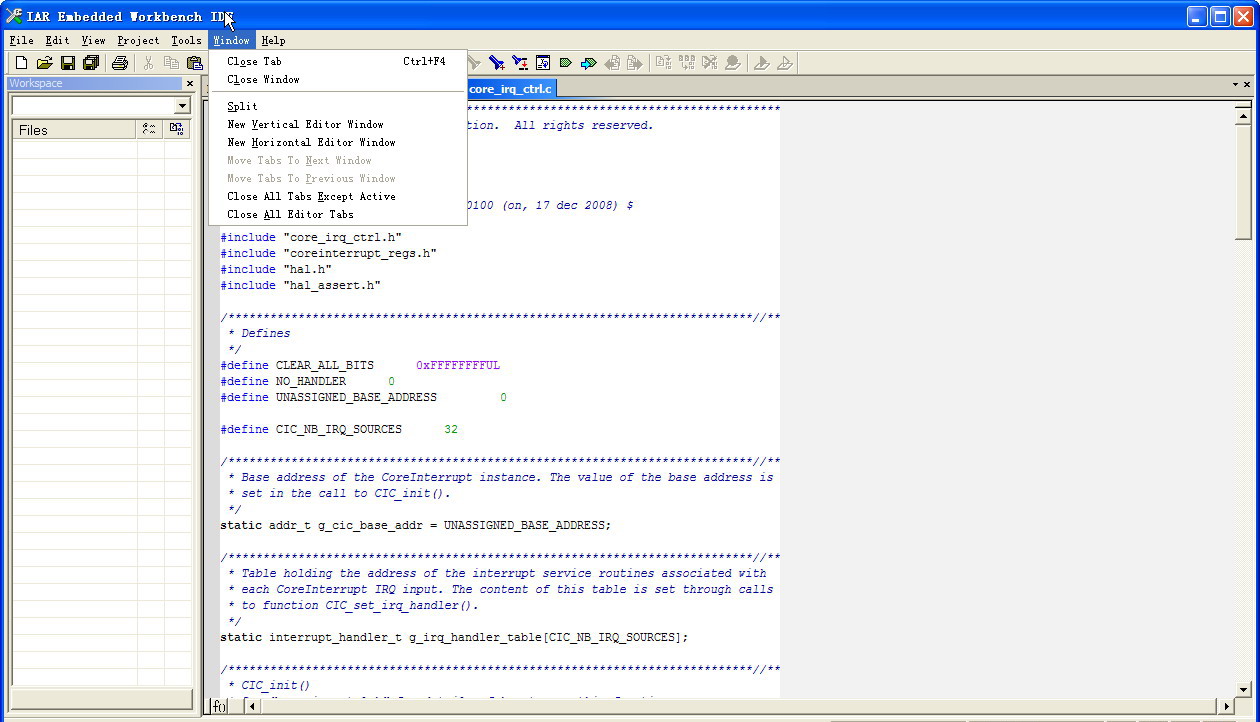Screen dimensions: 1260x722
Task: Compile the current file
Action: tap(663, 63)
